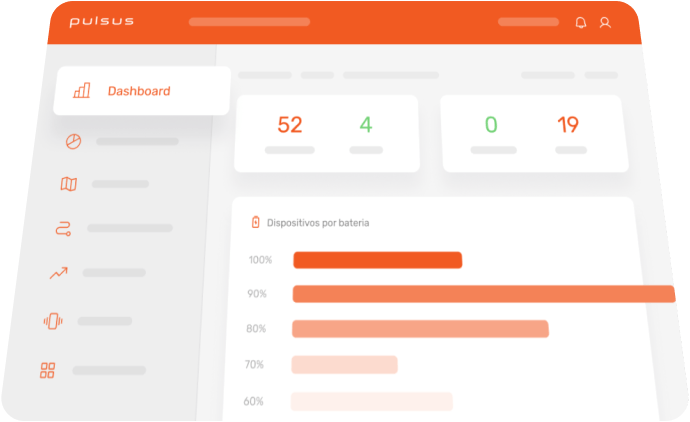Click the green 0 counter value
Image resolution: width=690 pixels, height=422 pixels.
(491, 125)
